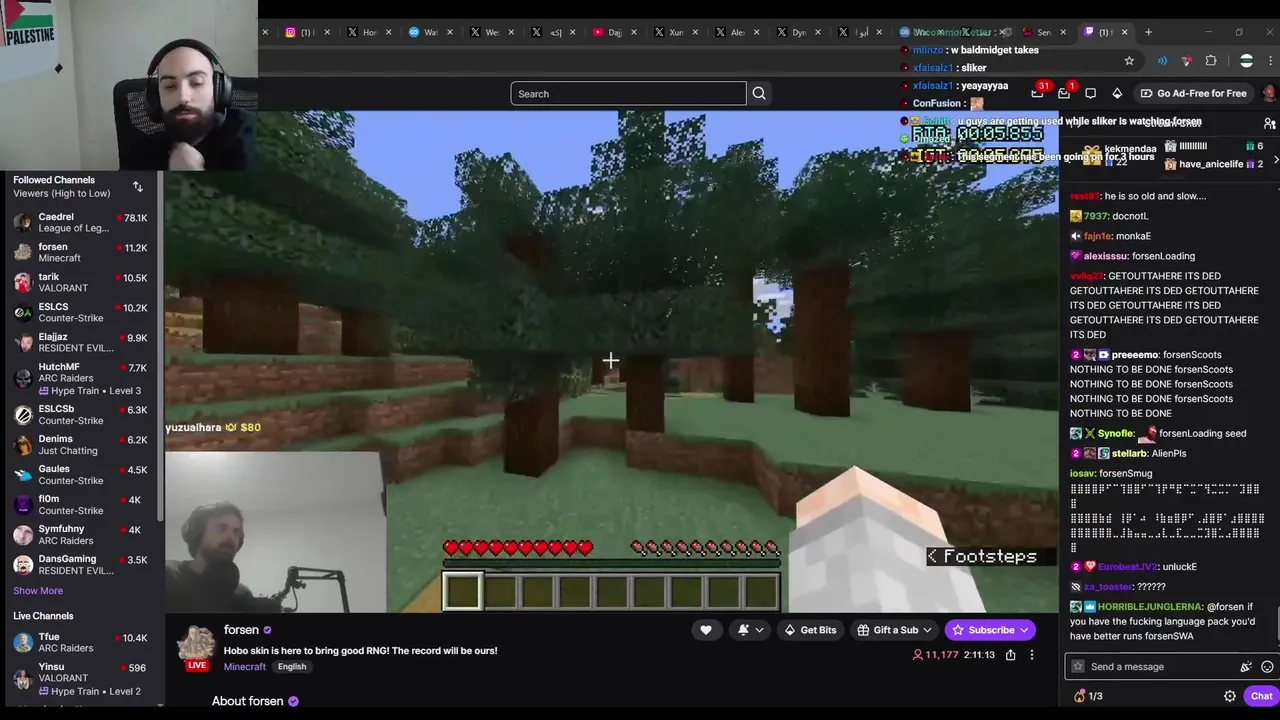This screenshot has height=720, width=1280.
Task: Open fl0m Counter-Strike channel
Action: [84, 504]
